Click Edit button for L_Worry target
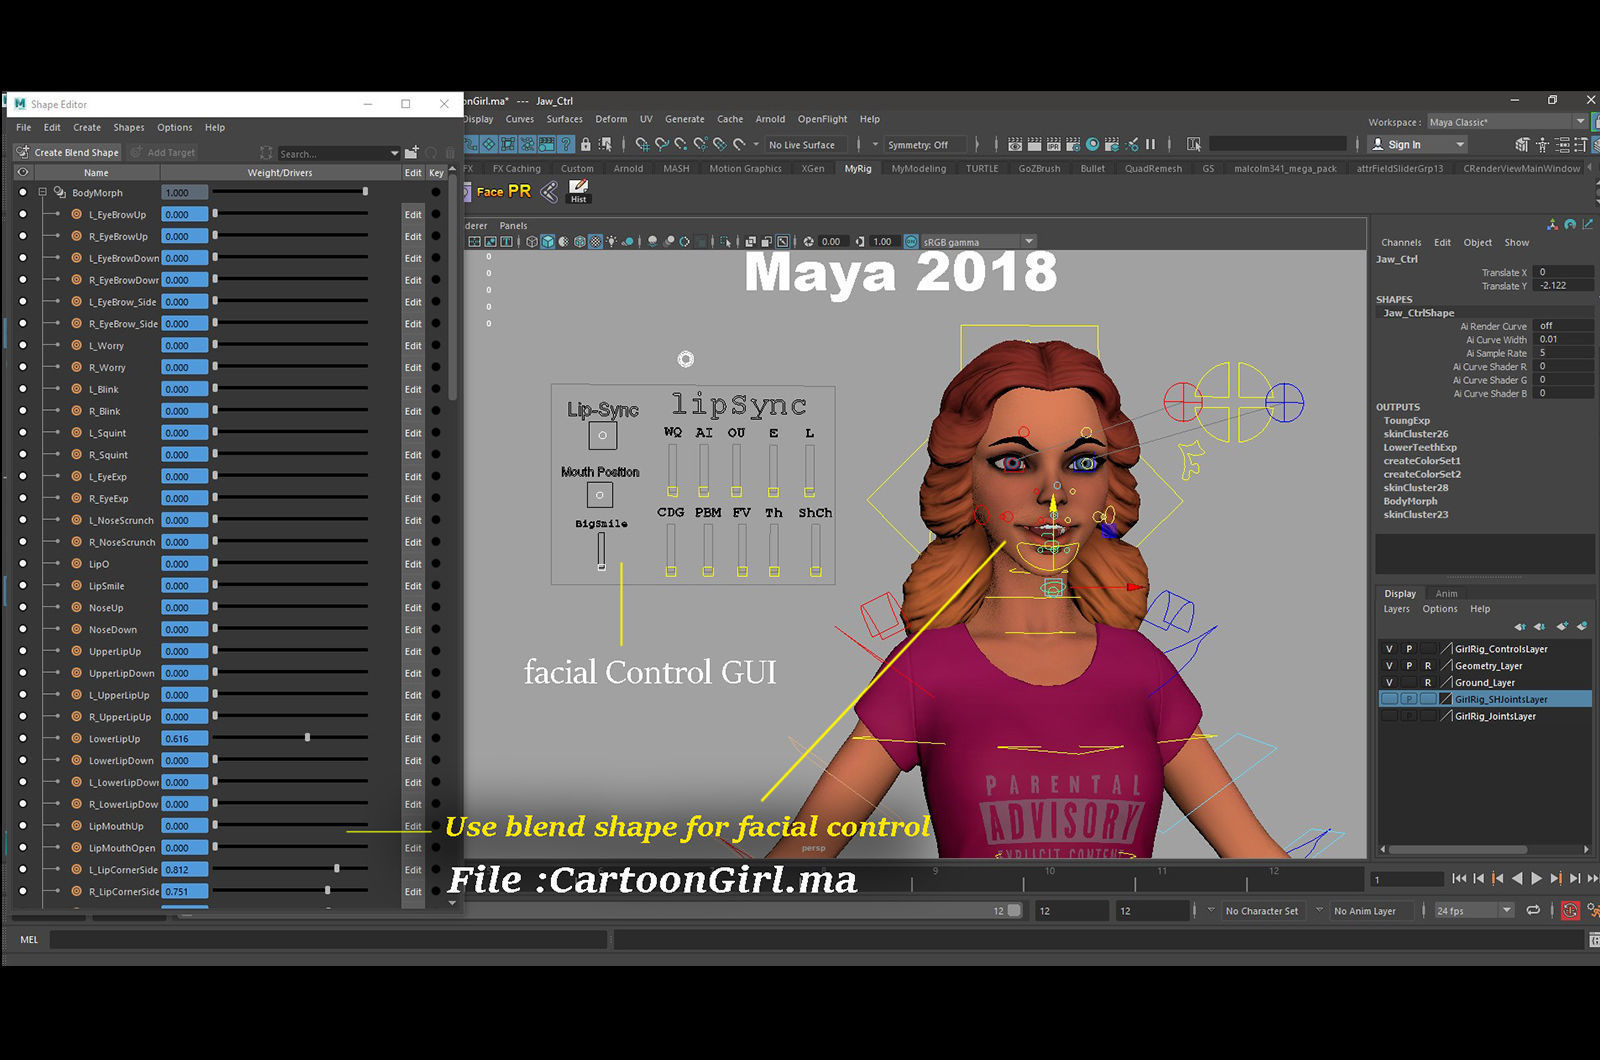The height and width of the screenshot is (1060, 1600). [x=413, y=345]
